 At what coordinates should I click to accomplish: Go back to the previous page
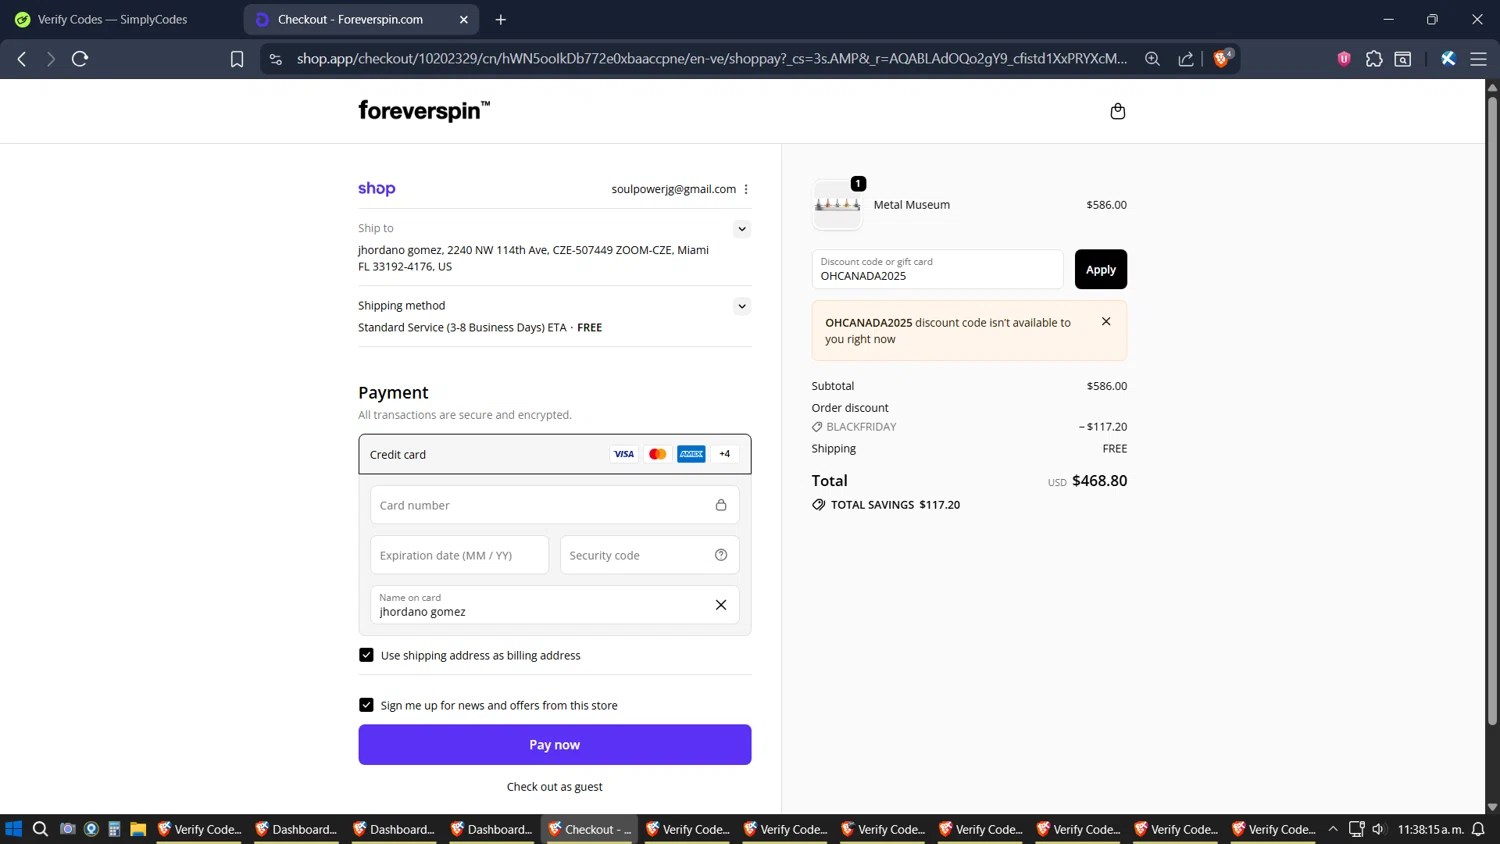pos(22,59)
